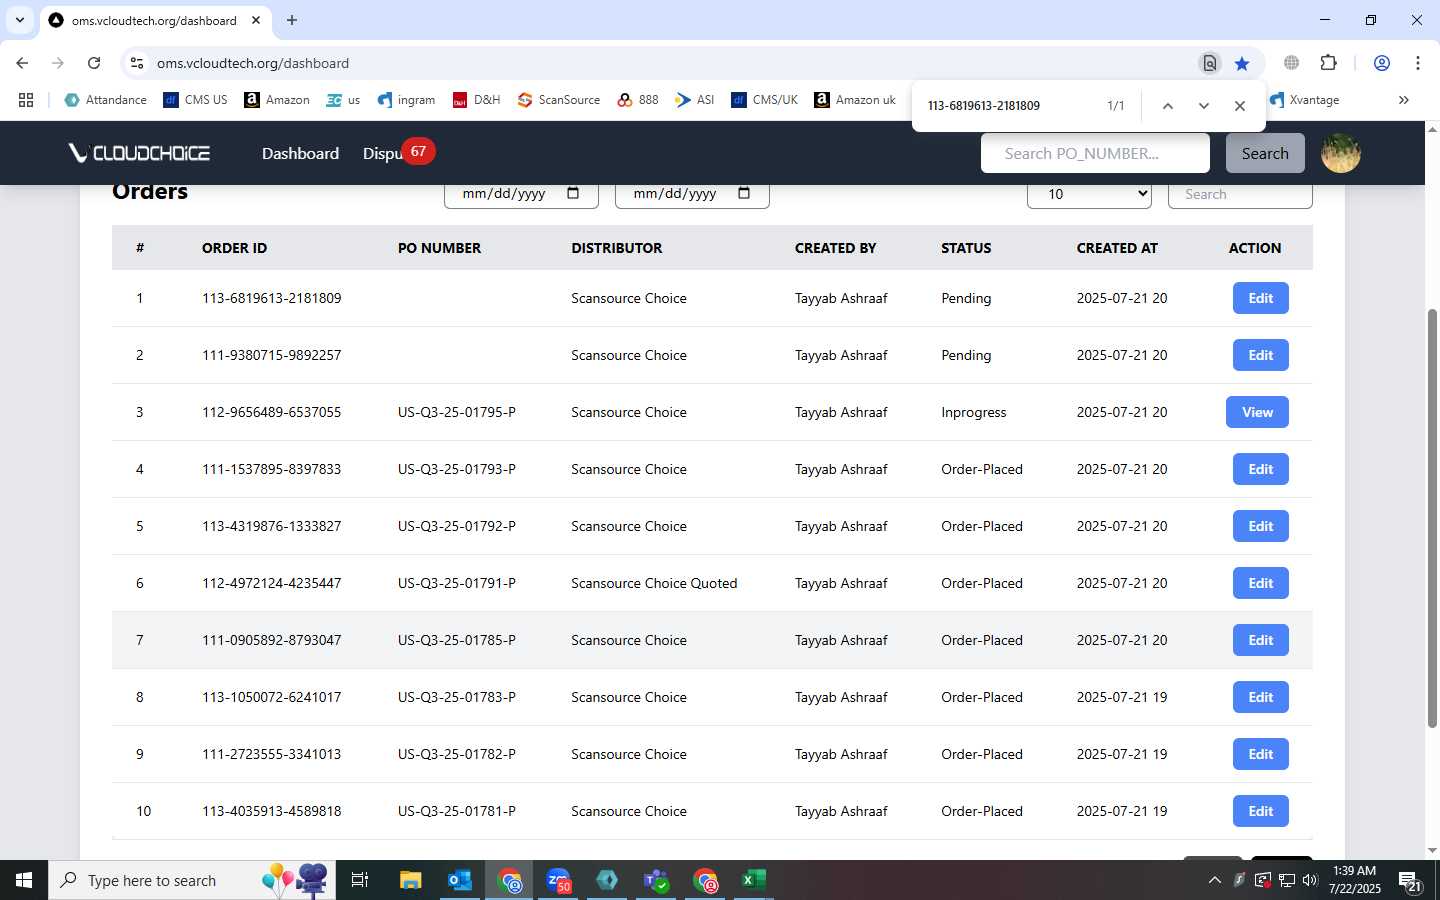Open site information icon in address bar

pos(137,63)
